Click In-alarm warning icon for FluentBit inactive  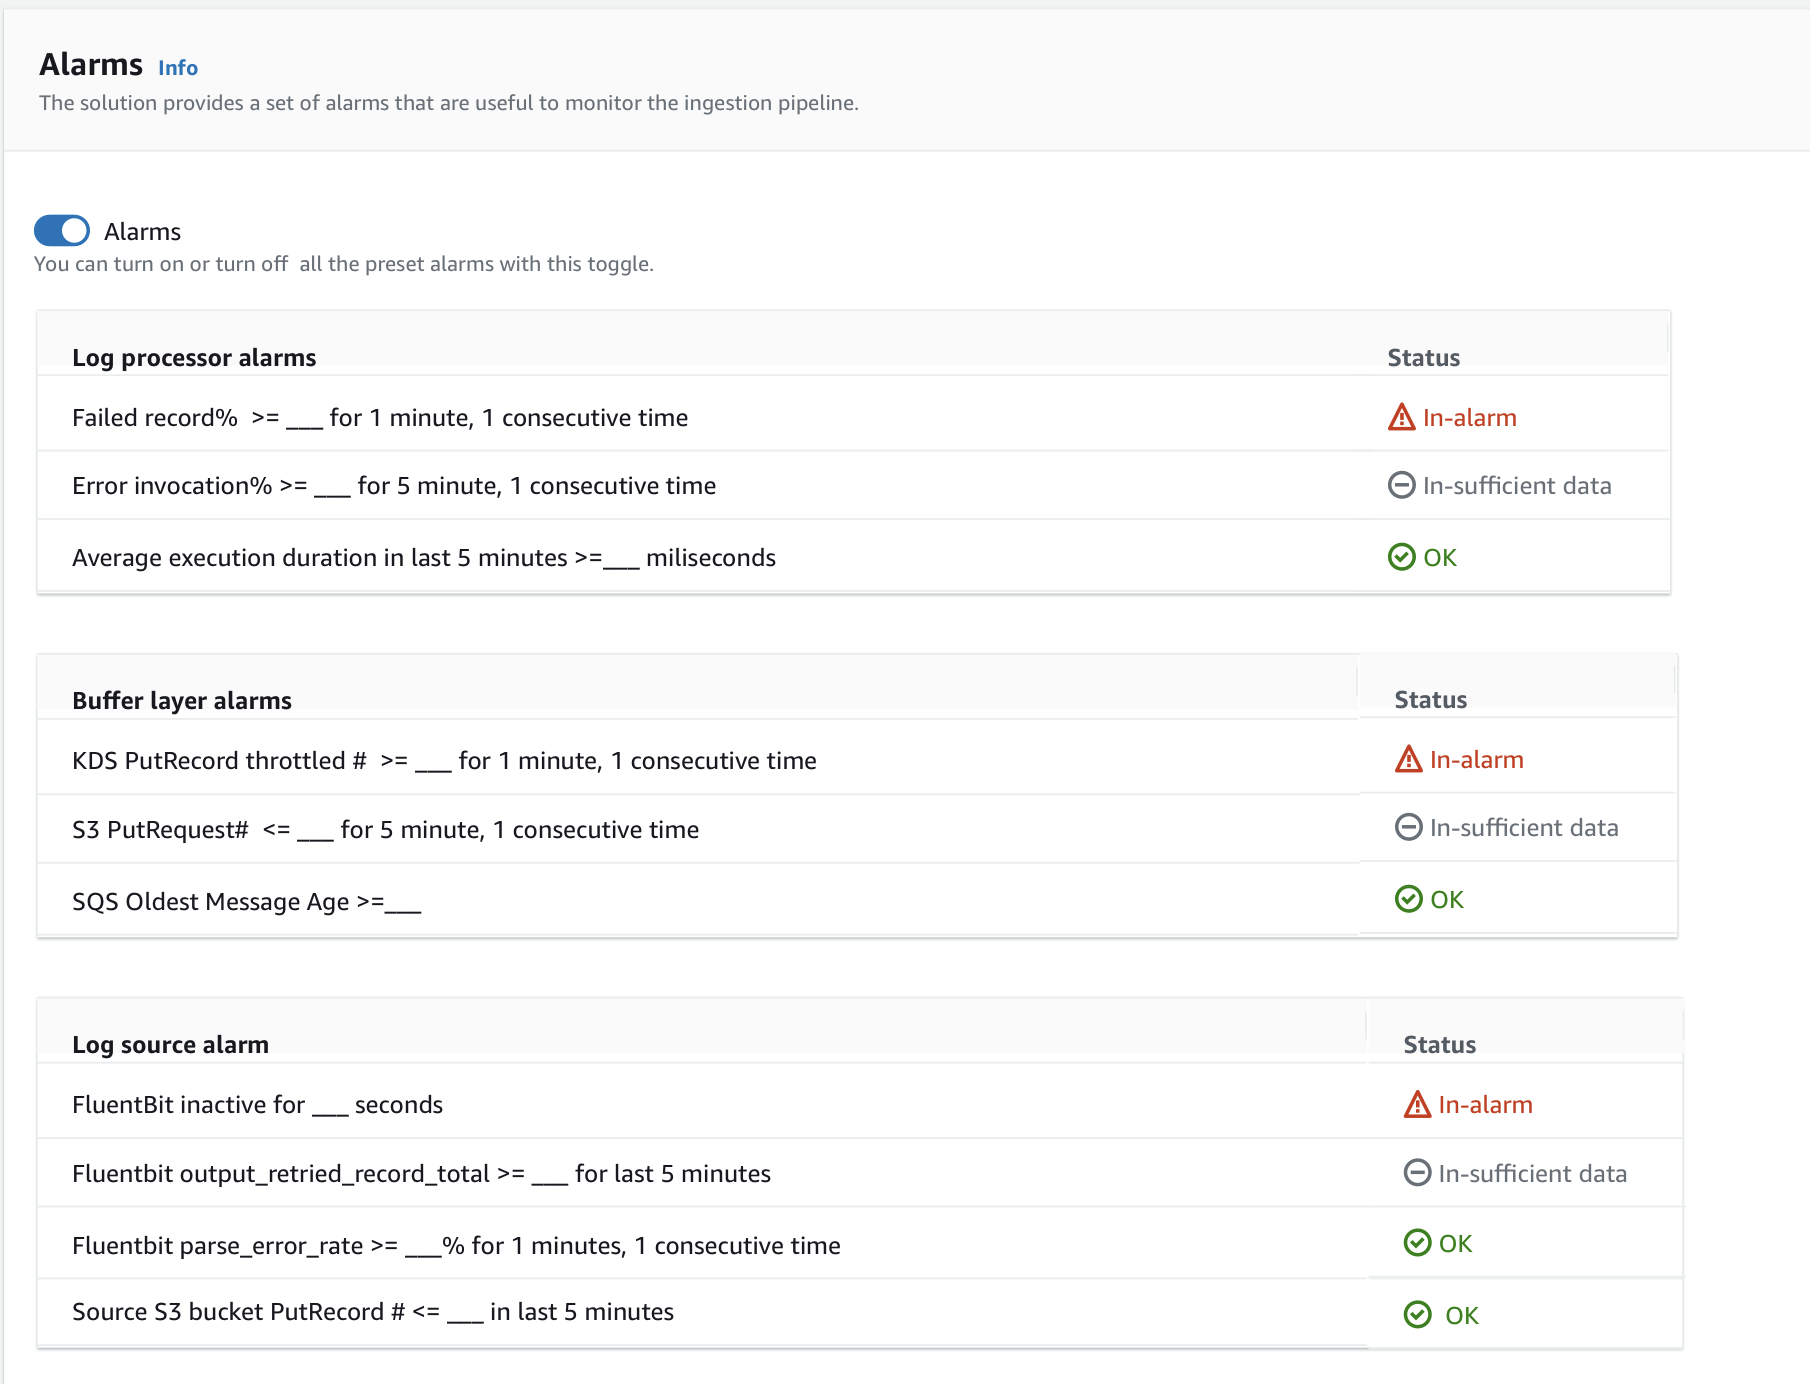click(x=1418, y=1104)
